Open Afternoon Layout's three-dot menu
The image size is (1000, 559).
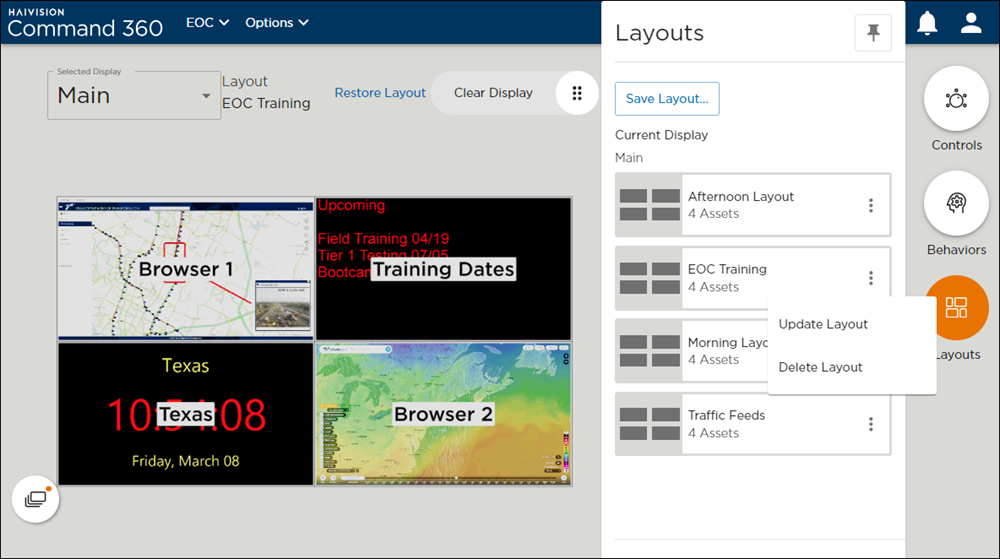(870, 205)
